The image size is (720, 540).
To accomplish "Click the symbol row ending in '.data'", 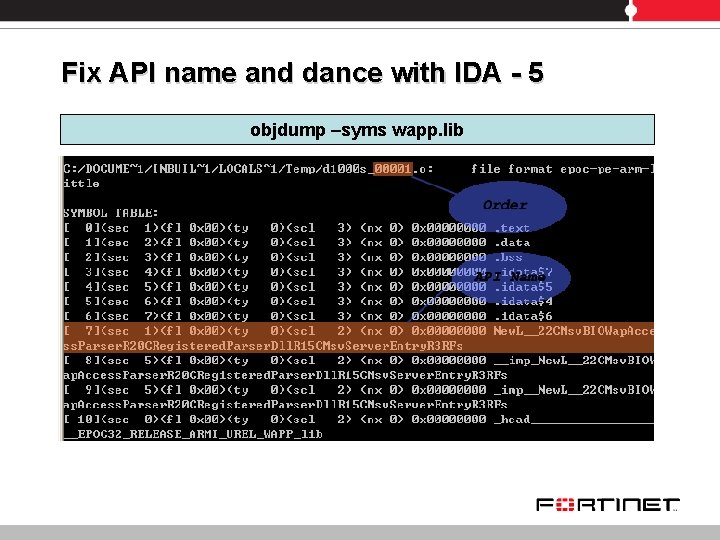I will [x=297, y=242].
